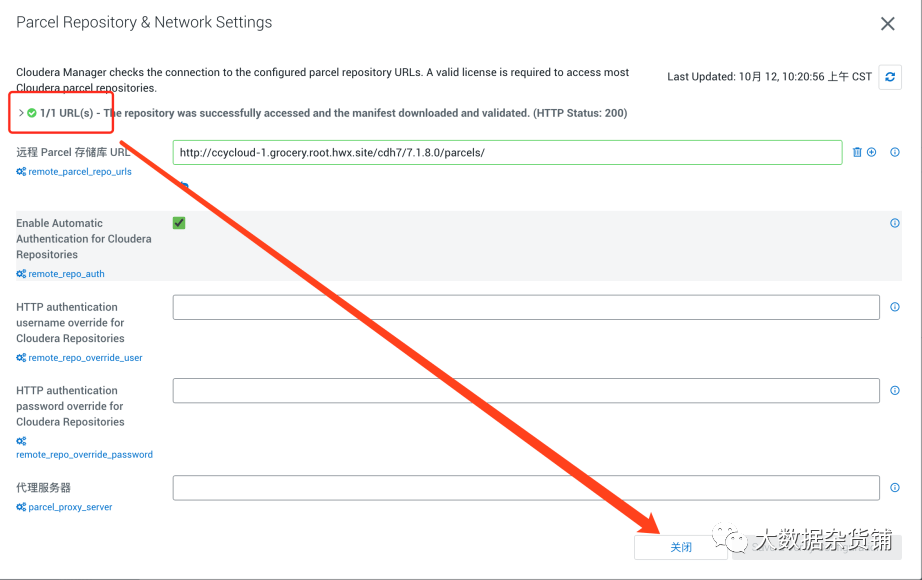Click the 关闭 button
This screenshot has width=922, height=580.
click(x=681, y=547)
